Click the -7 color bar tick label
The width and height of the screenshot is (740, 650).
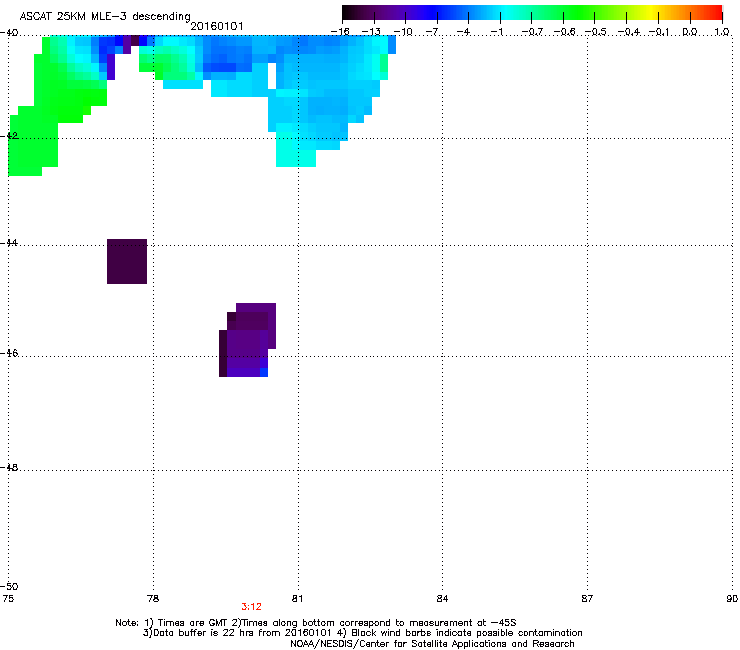click(432, 32)
